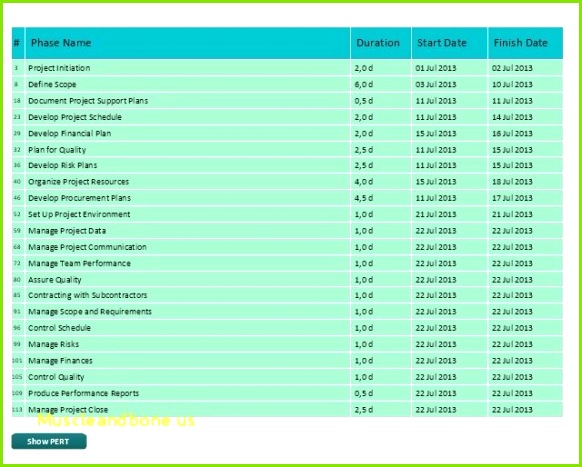The width and height of the screenshot is (582, 467).
Task: Click Develop Procurement Plans duration cell
Action: point(381,198)
